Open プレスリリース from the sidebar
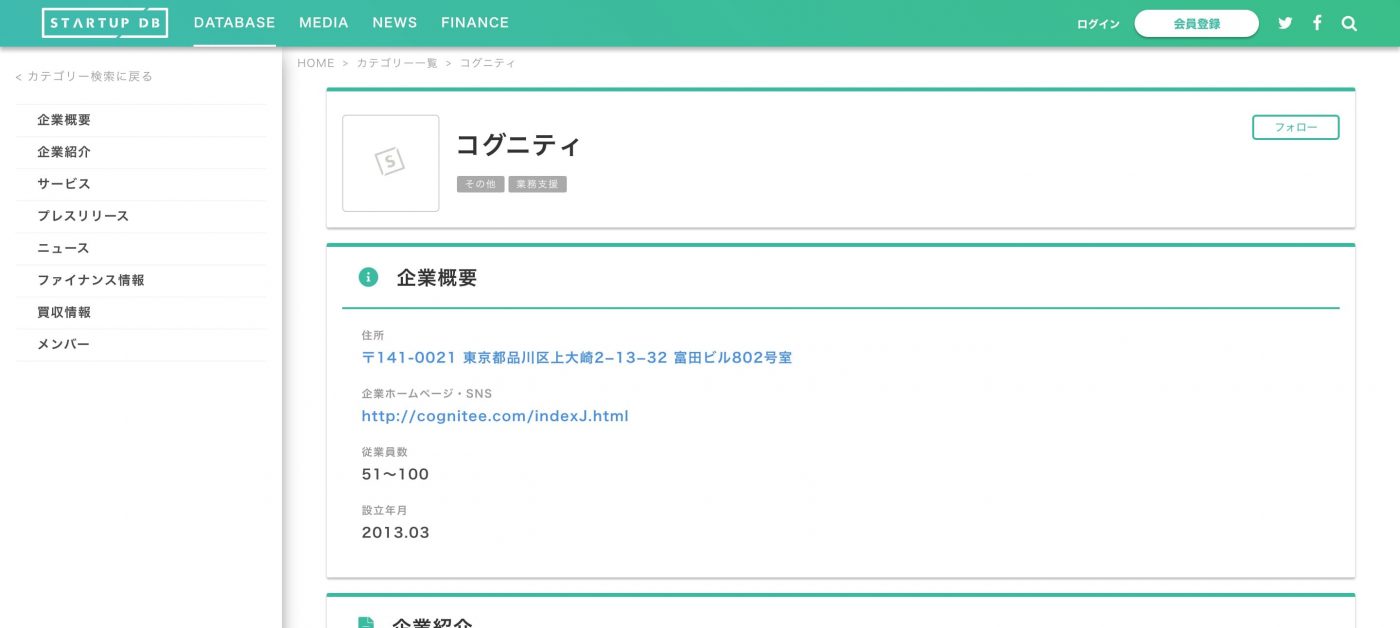Screen dimensions: 1400x628 83,216
